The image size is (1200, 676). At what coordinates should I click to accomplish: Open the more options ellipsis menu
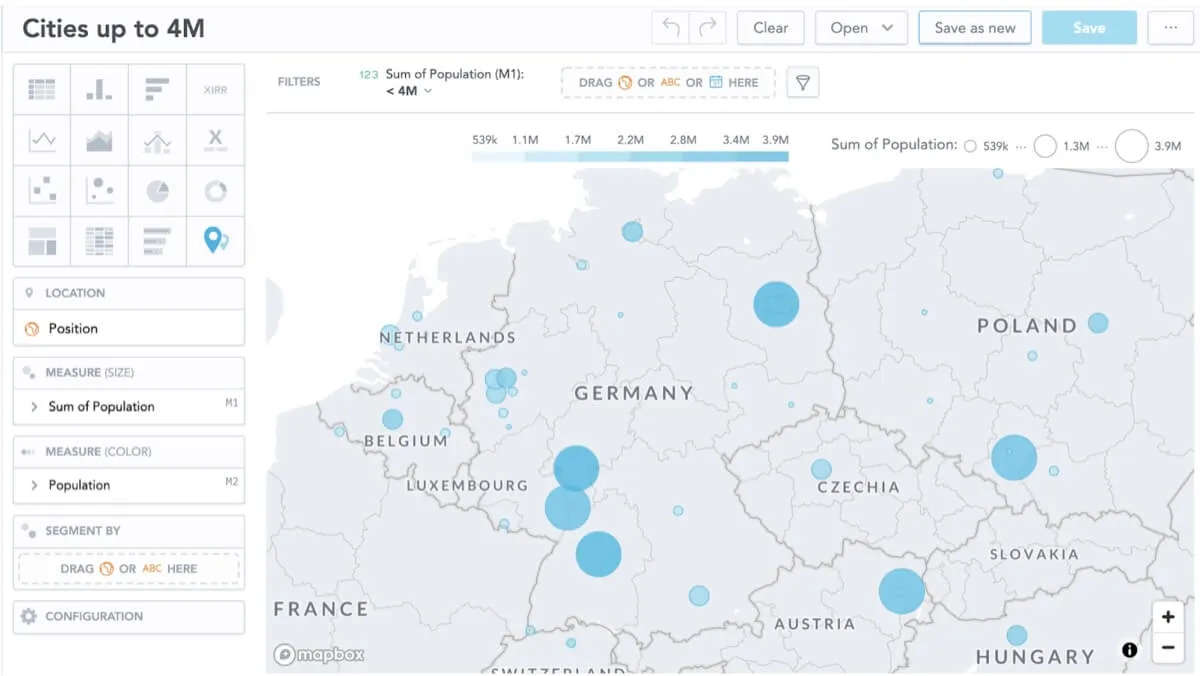1170,27
